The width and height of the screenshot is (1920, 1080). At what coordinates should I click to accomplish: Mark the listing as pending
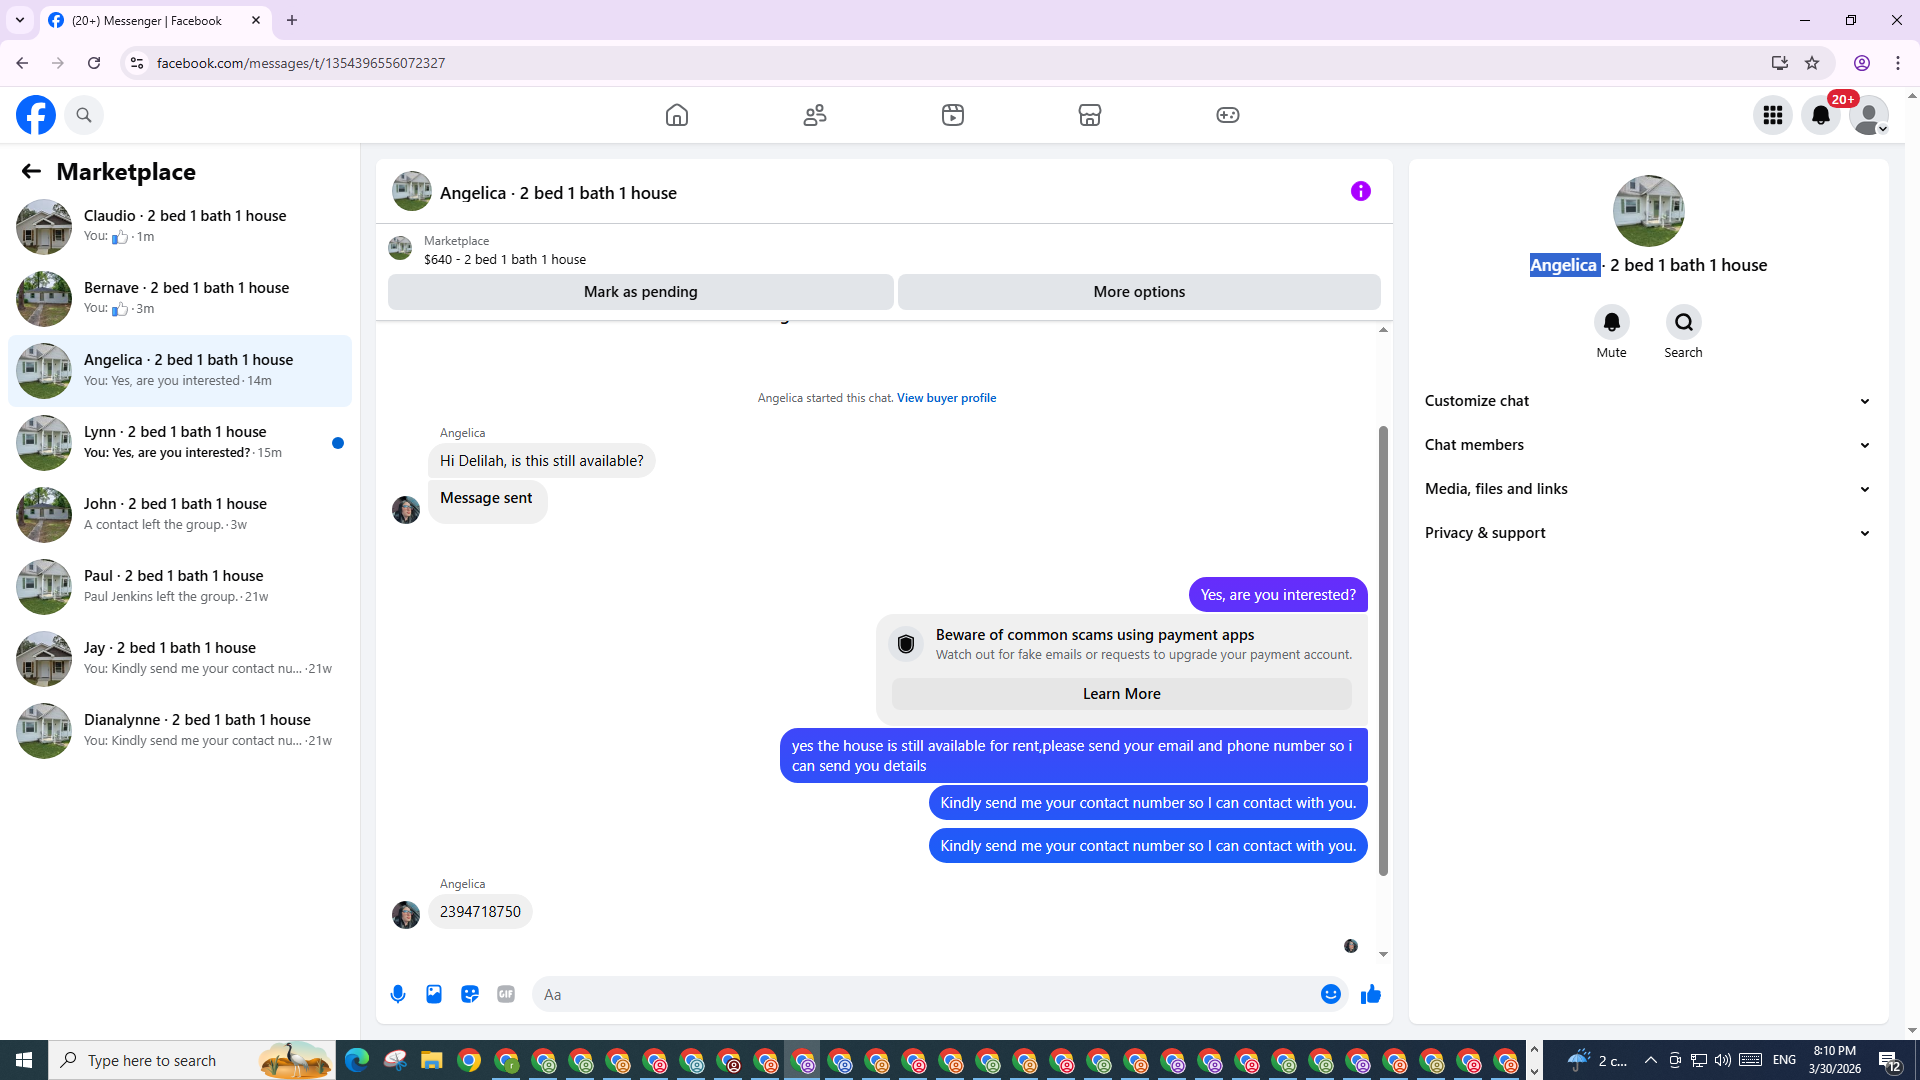click(x=640, y=292)
